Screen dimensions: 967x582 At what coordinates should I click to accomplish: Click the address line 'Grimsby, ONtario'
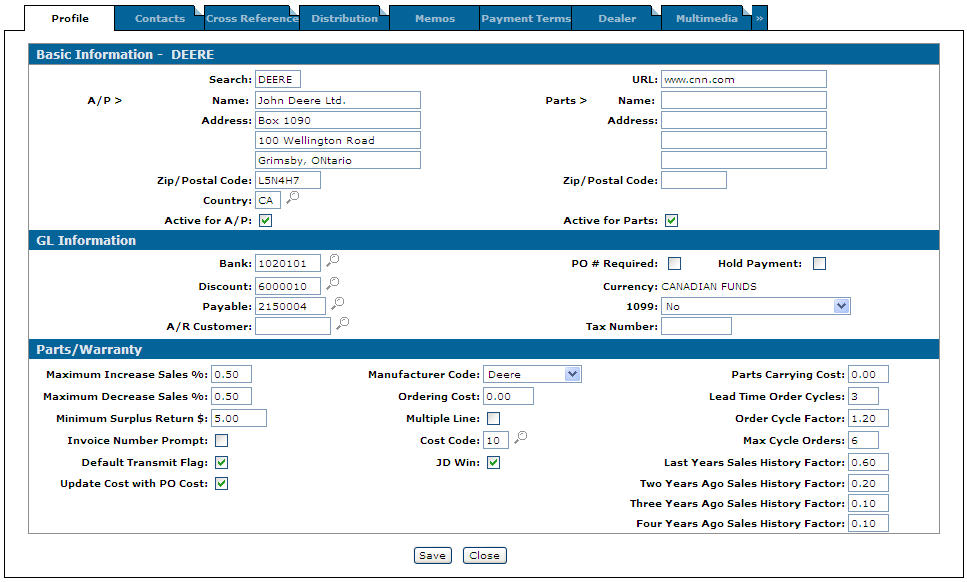point(338,160)
